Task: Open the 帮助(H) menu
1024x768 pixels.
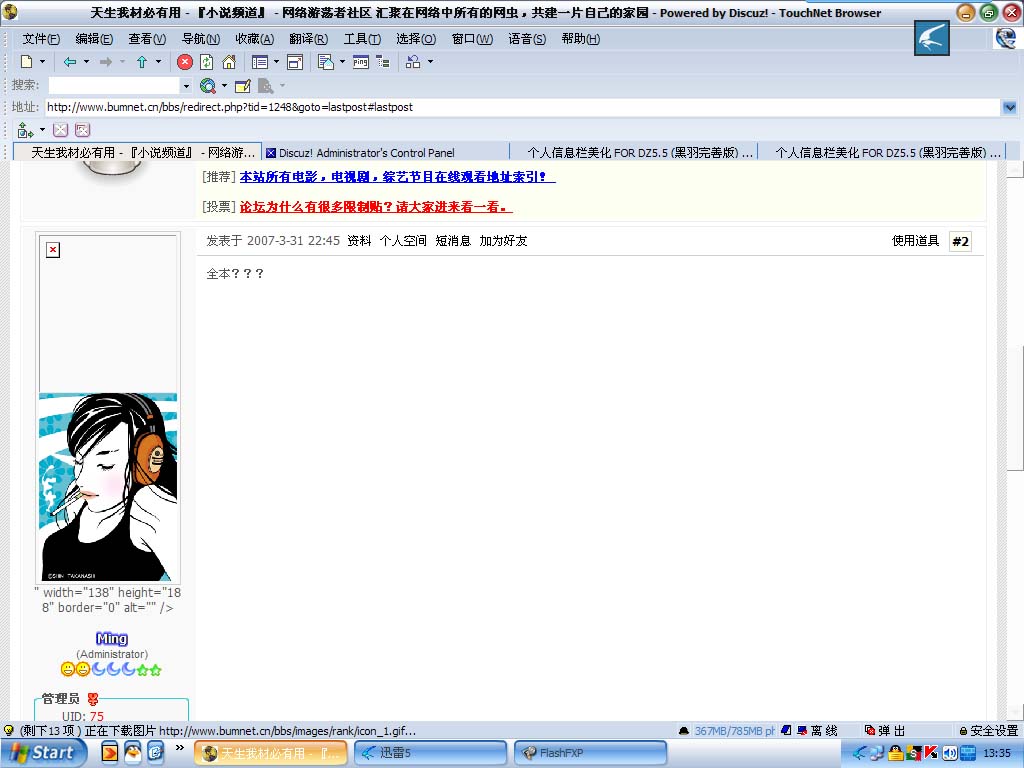Action: pyautogui.click(x=581, y=39)
